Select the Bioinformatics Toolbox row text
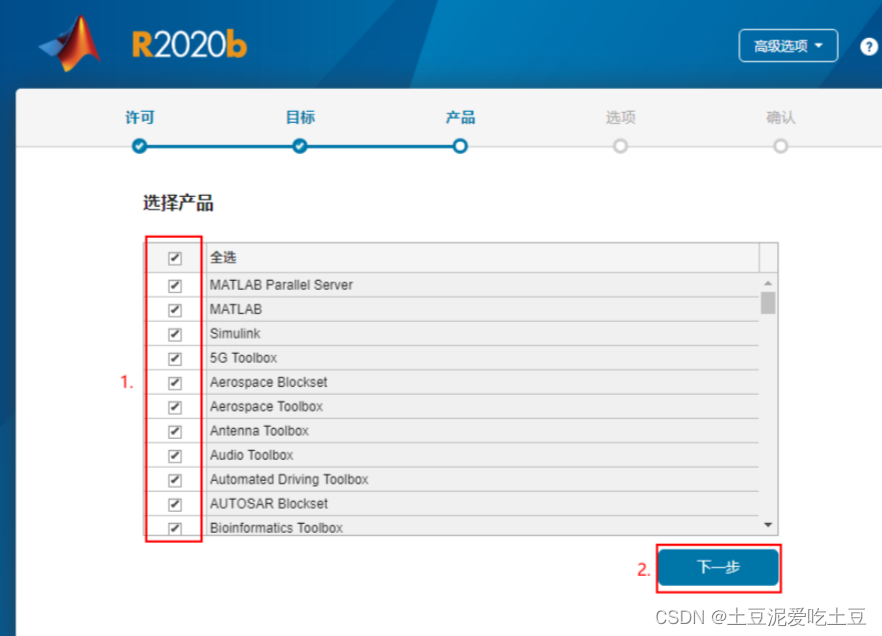The height and width of the screenshot is (636, 882). 276,527
